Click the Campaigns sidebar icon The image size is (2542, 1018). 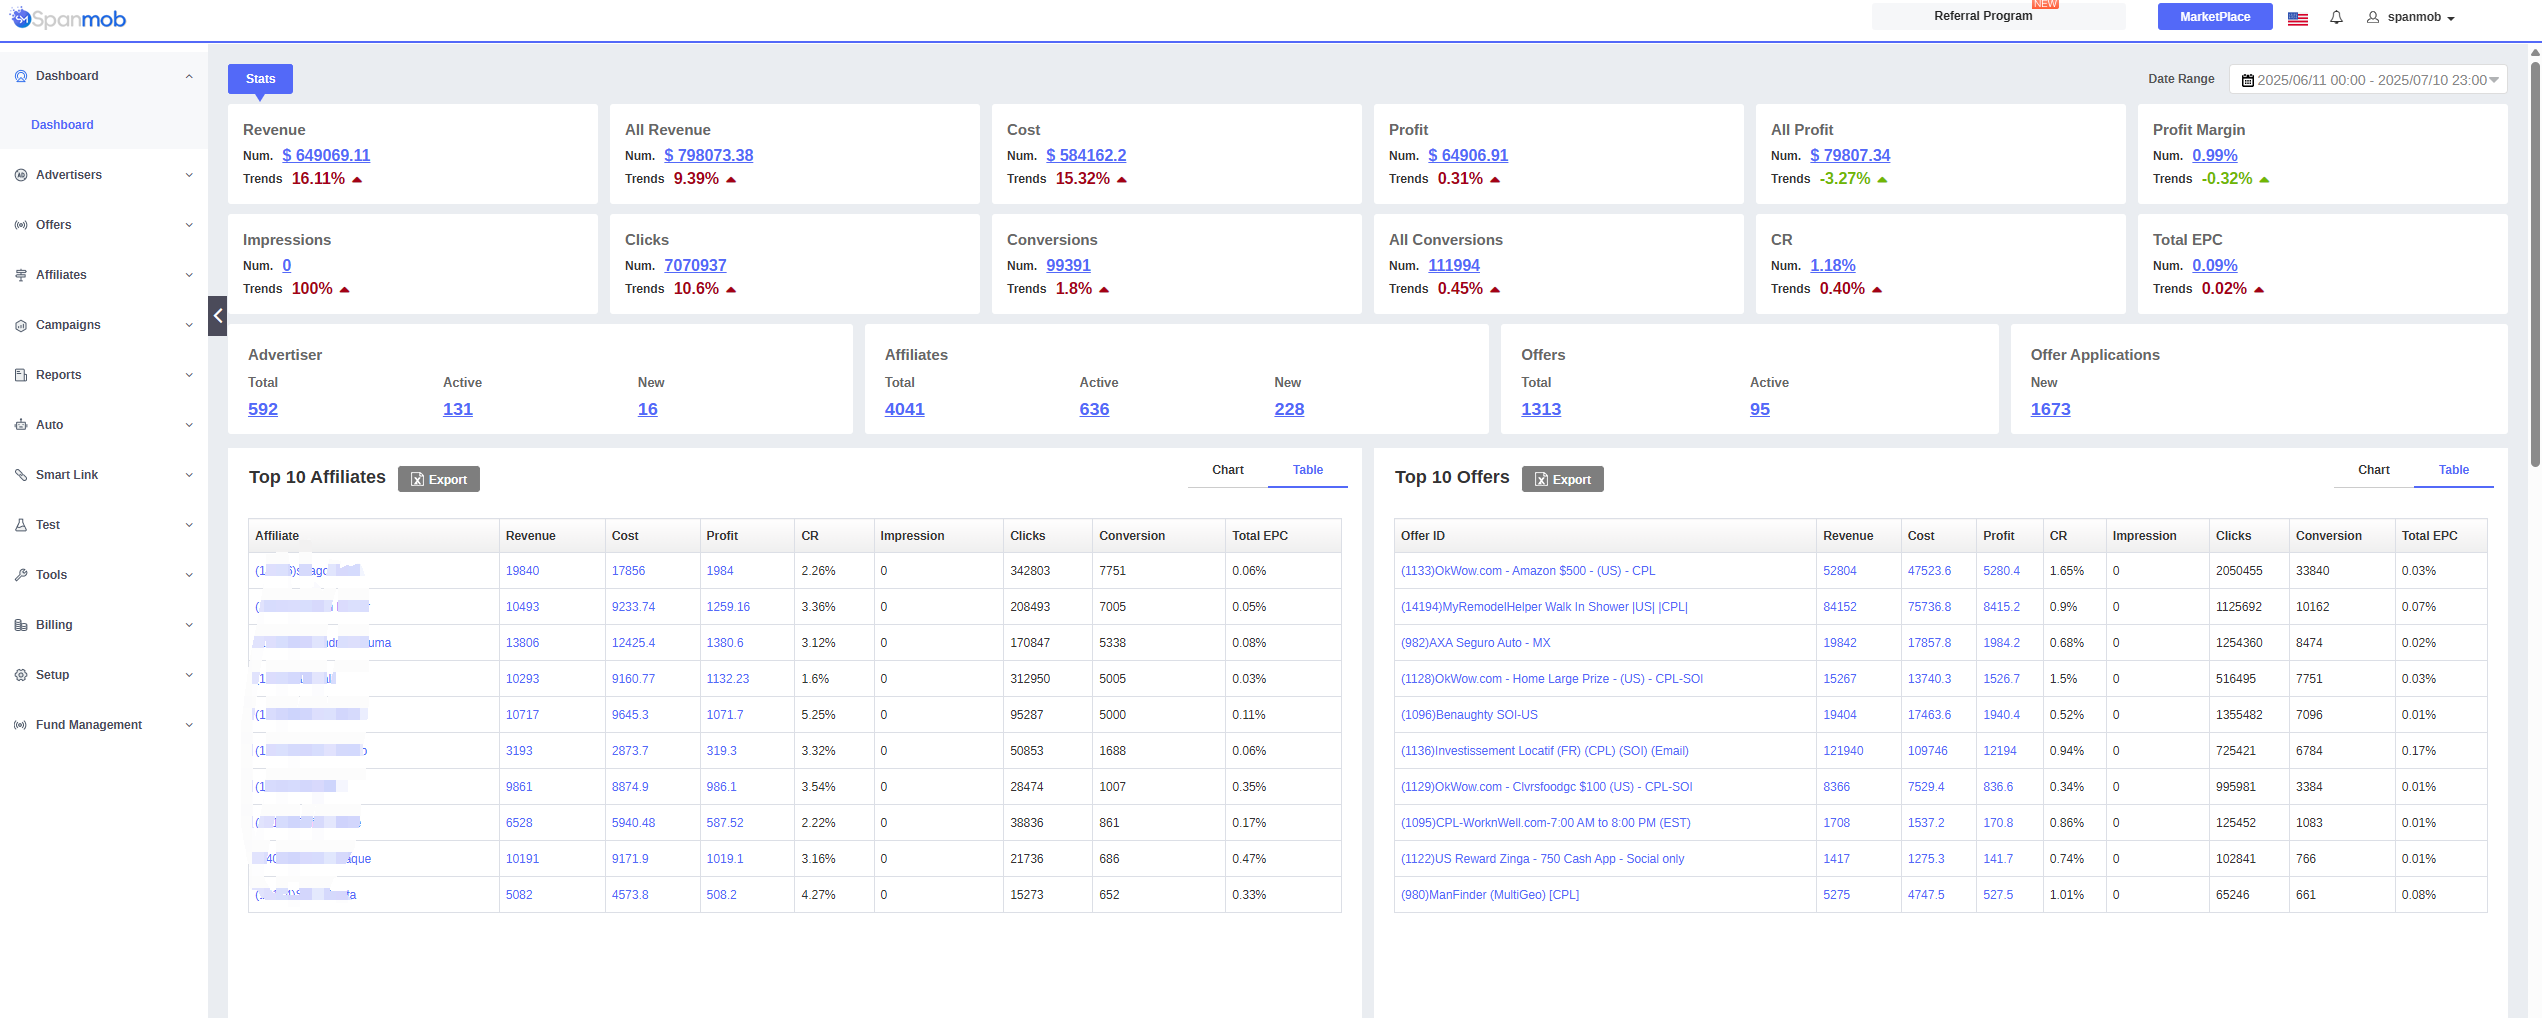coord(21,325)
